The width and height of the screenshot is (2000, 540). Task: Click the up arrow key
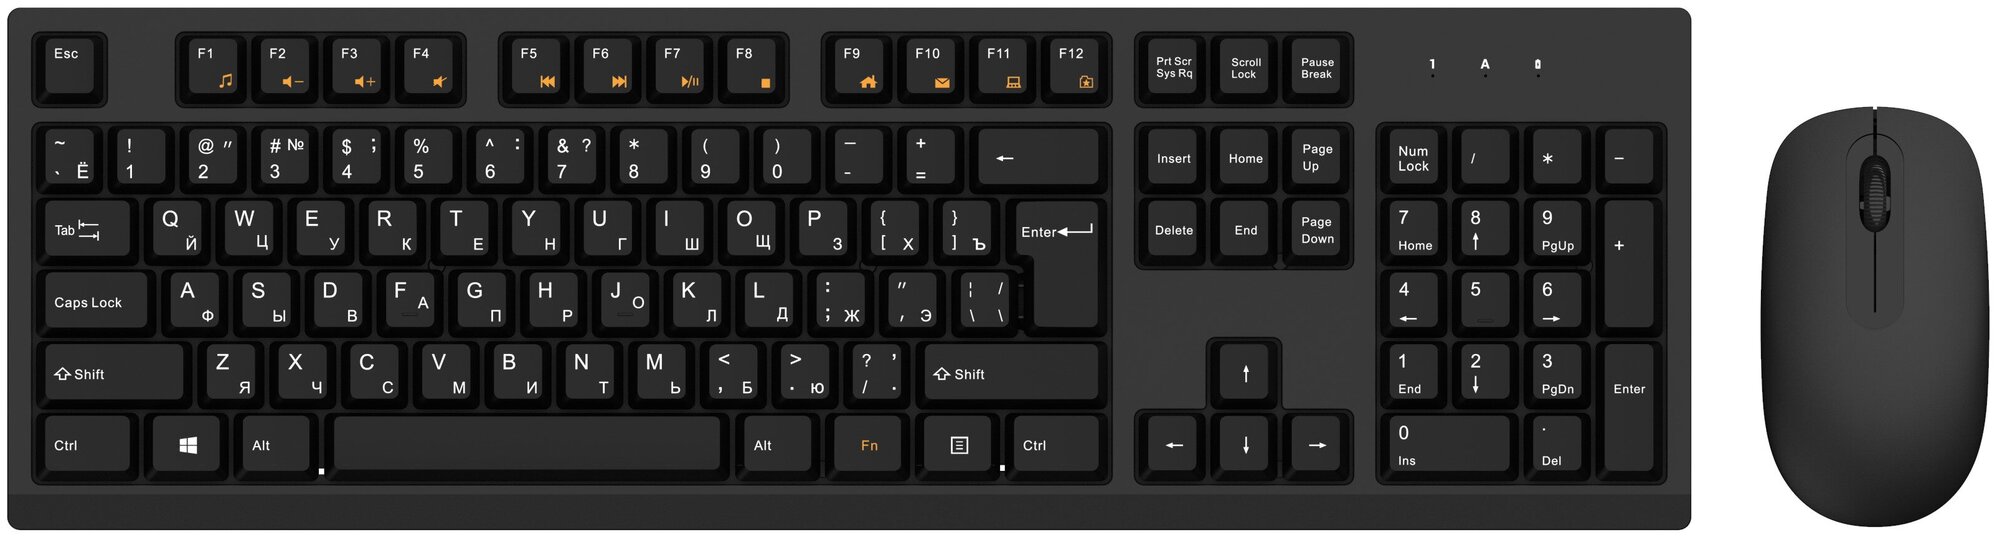(x=1245, y=373)
